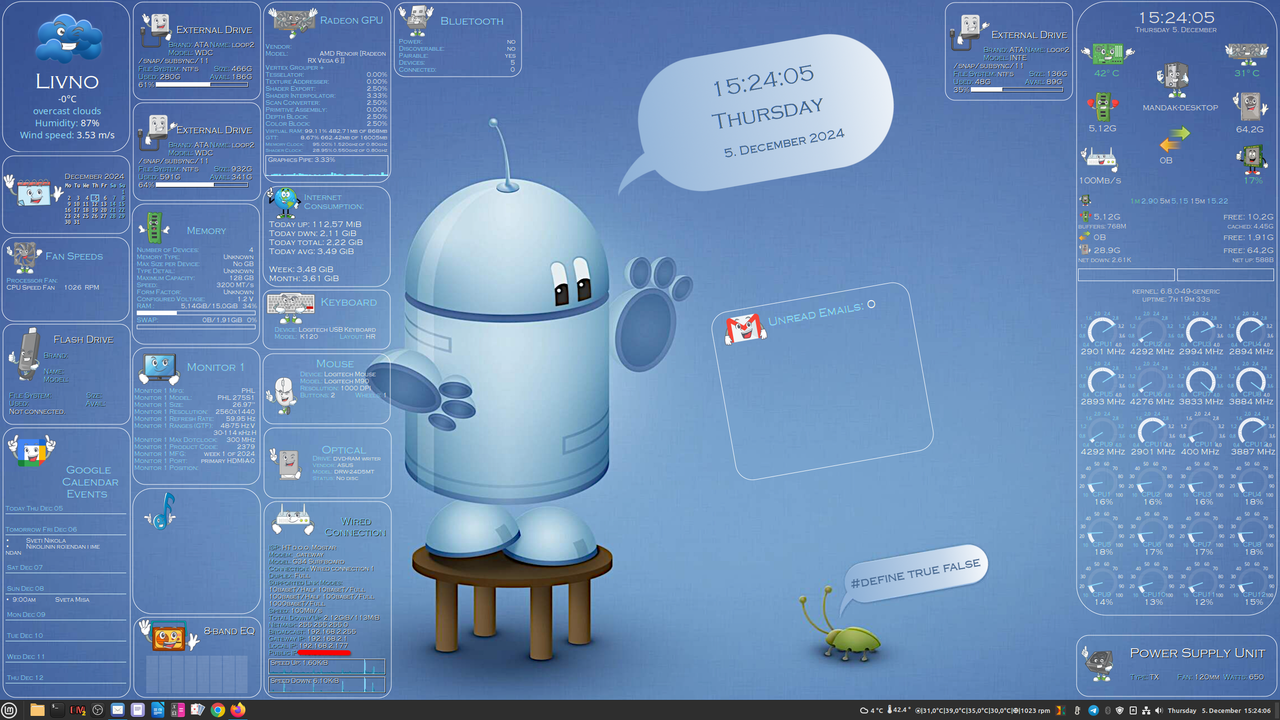Open the Linux Mint start menu
The width and height of the screenshot is (1280, 720).
click(x=9, y=710)
